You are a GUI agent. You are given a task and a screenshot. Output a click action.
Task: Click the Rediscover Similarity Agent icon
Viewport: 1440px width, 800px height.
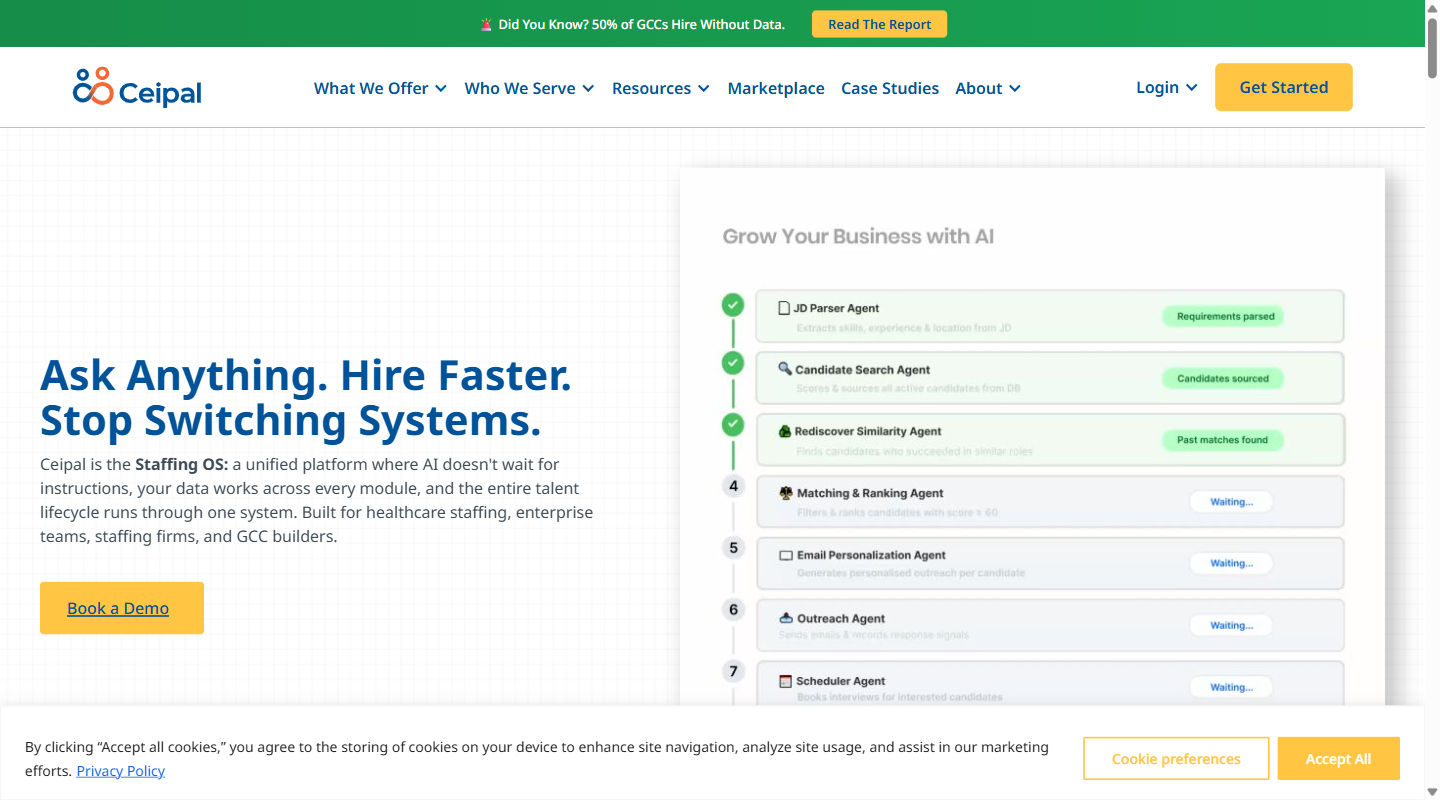pyautogui.click(x=785, y=431)
